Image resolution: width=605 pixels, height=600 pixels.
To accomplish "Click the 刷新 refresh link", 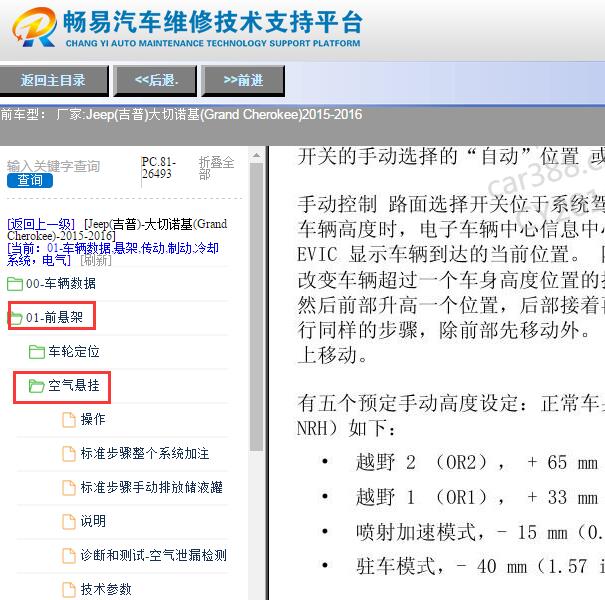I will (x=96, y=260).
